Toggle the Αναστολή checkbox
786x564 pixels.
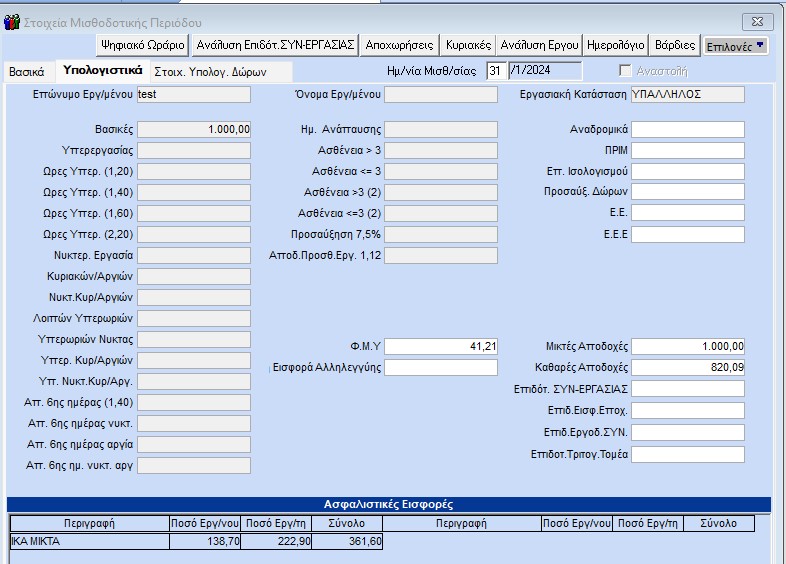coord(625,71)
